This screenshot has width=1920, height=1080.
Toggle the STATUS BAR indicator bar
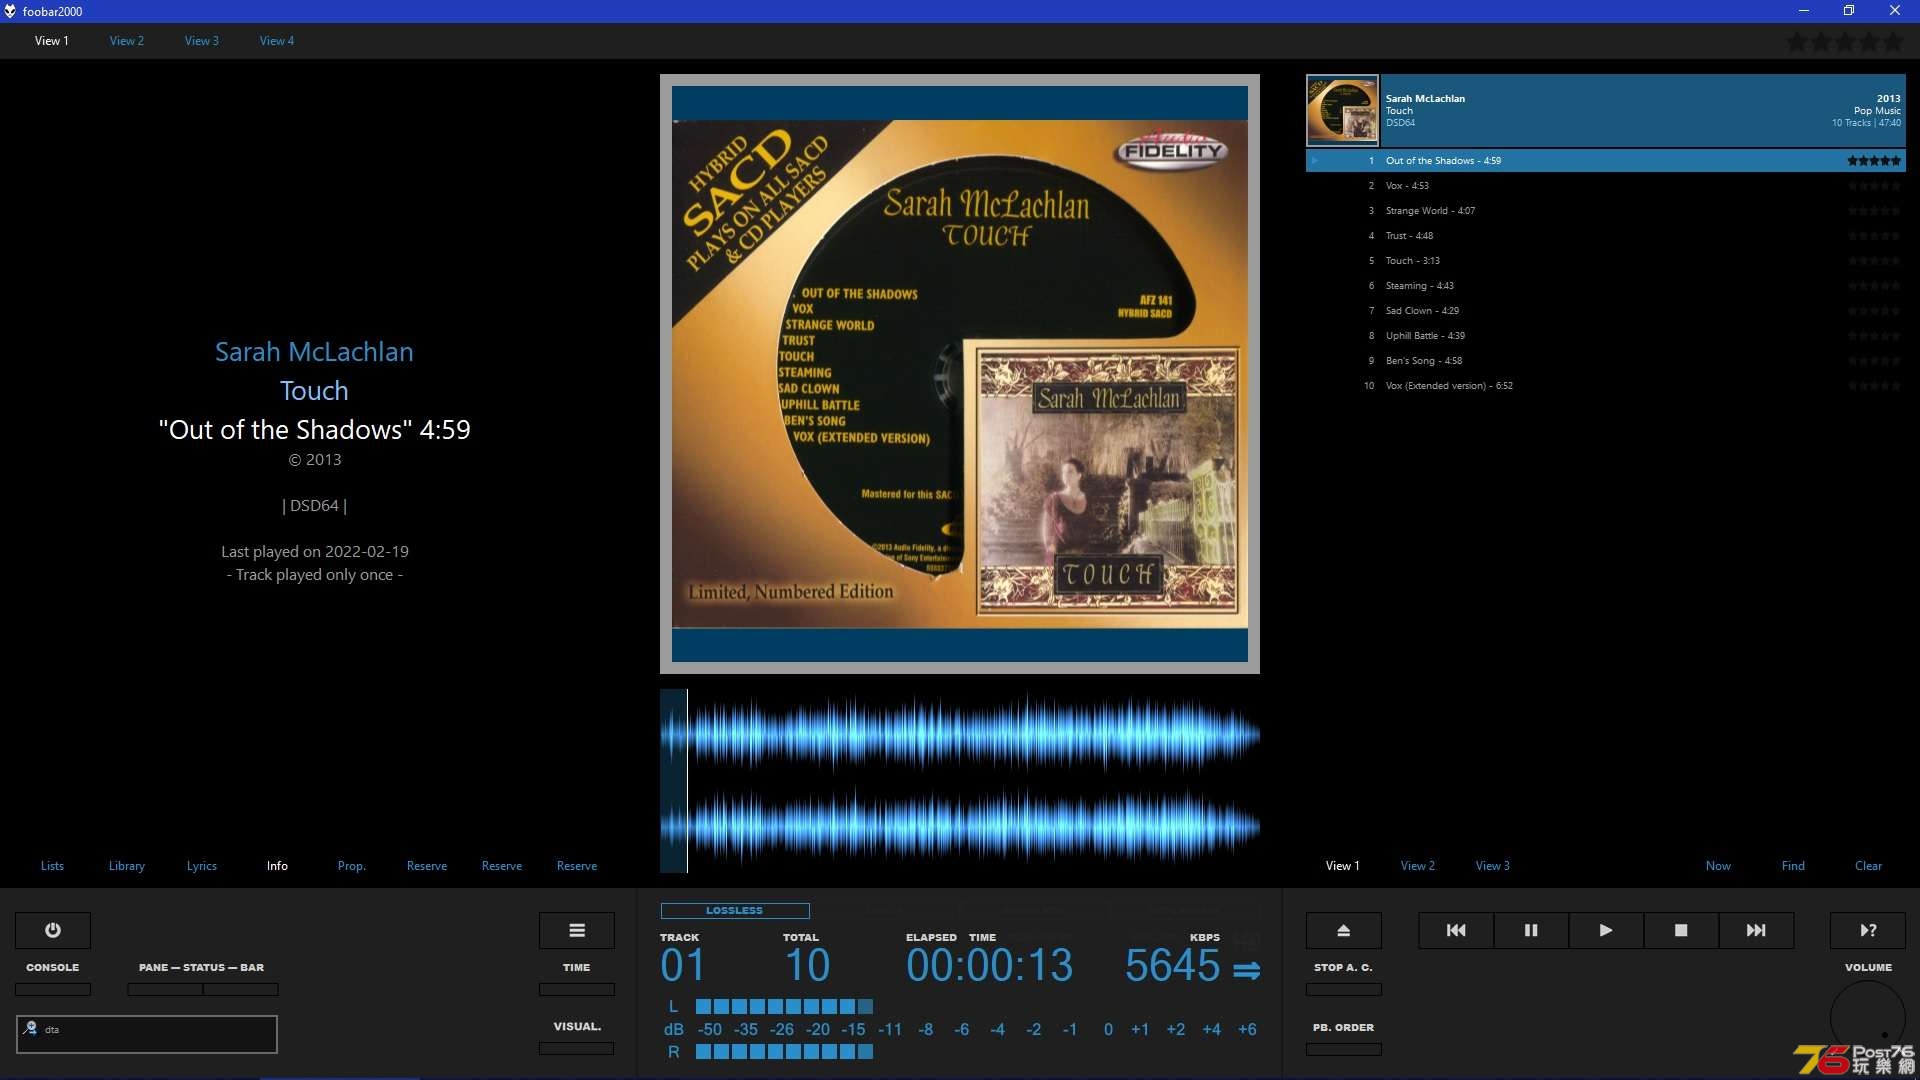click(x=241, y=989)
